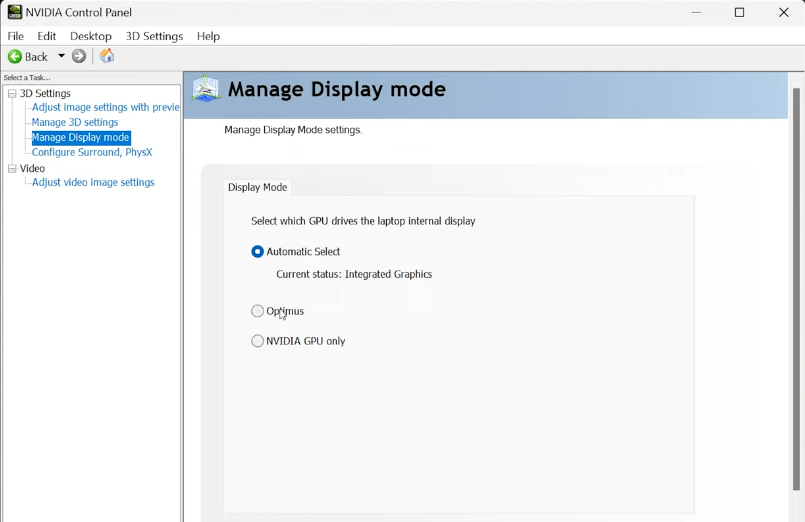Collapse the Video tree node
This screenshot has width=805, height=522.
click(12, 169)
